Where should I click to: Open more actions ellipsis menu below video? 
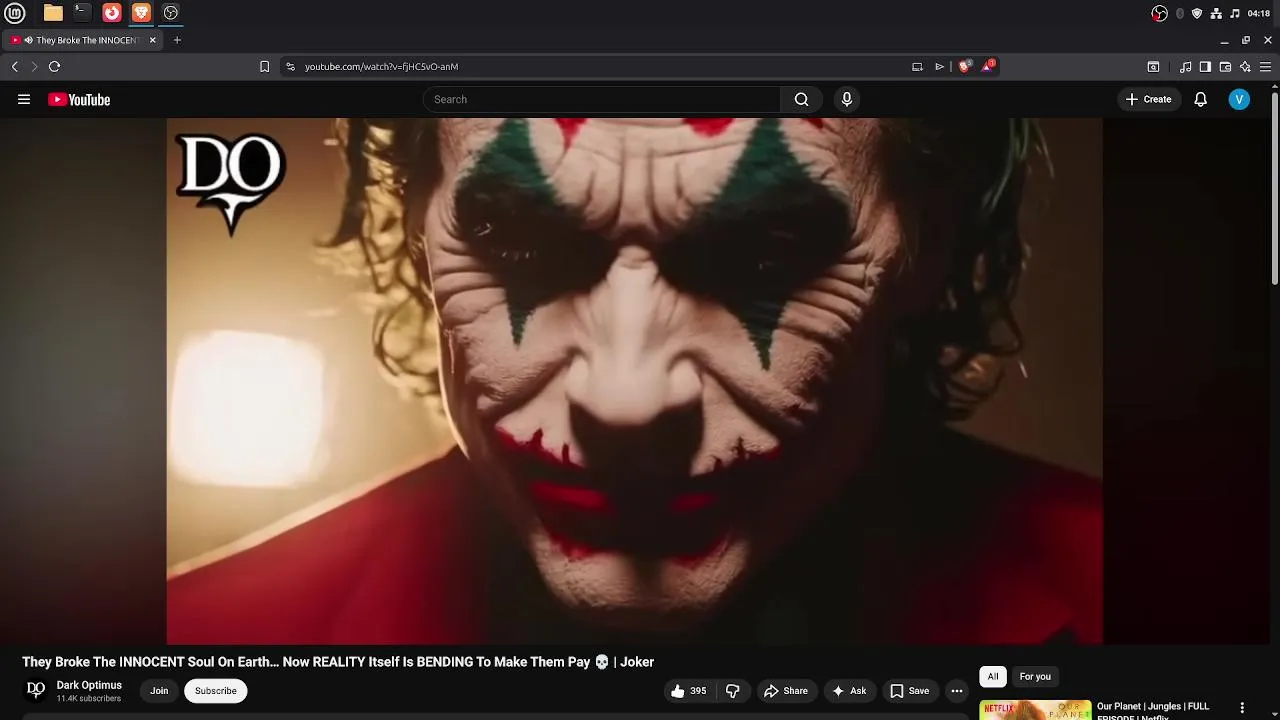pos(957,691)
